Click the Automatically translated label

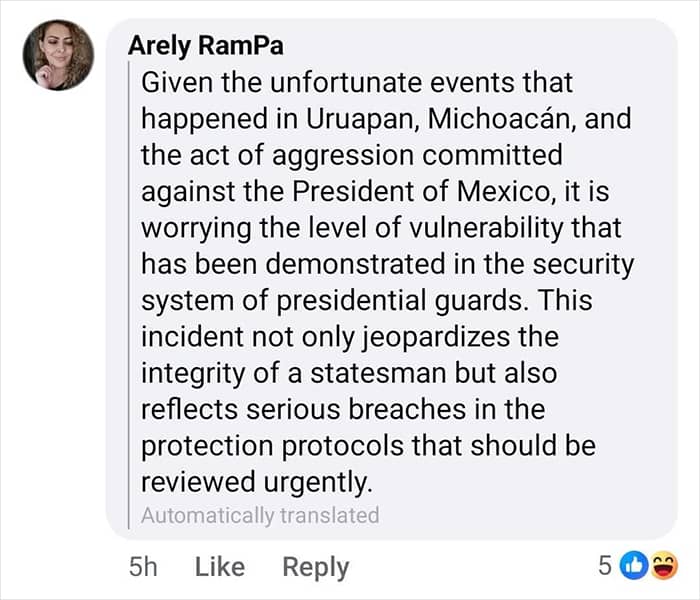point(260,516)
